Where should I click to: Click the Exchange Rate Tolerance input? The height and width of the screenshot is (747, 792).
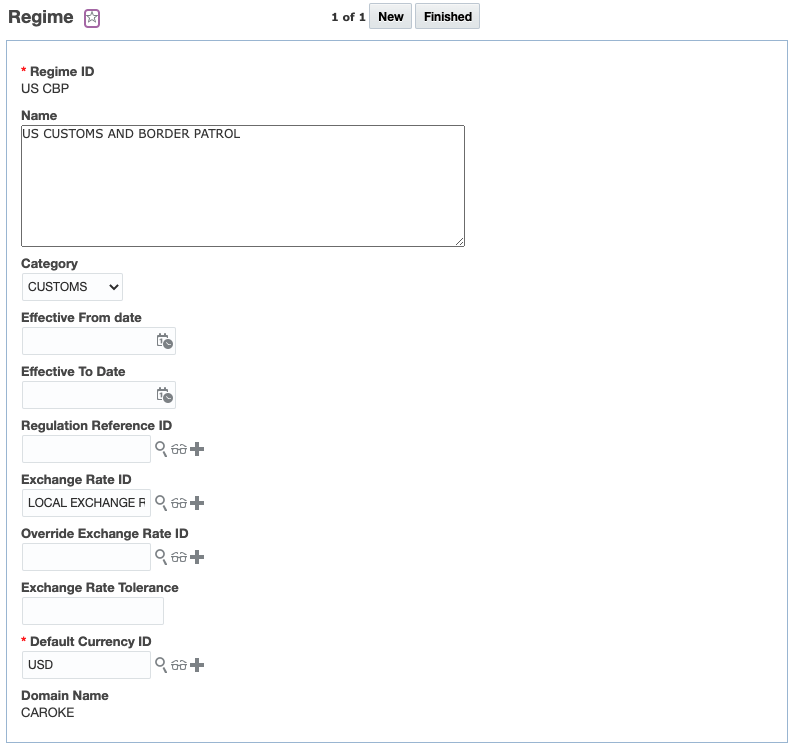[93, 611]
